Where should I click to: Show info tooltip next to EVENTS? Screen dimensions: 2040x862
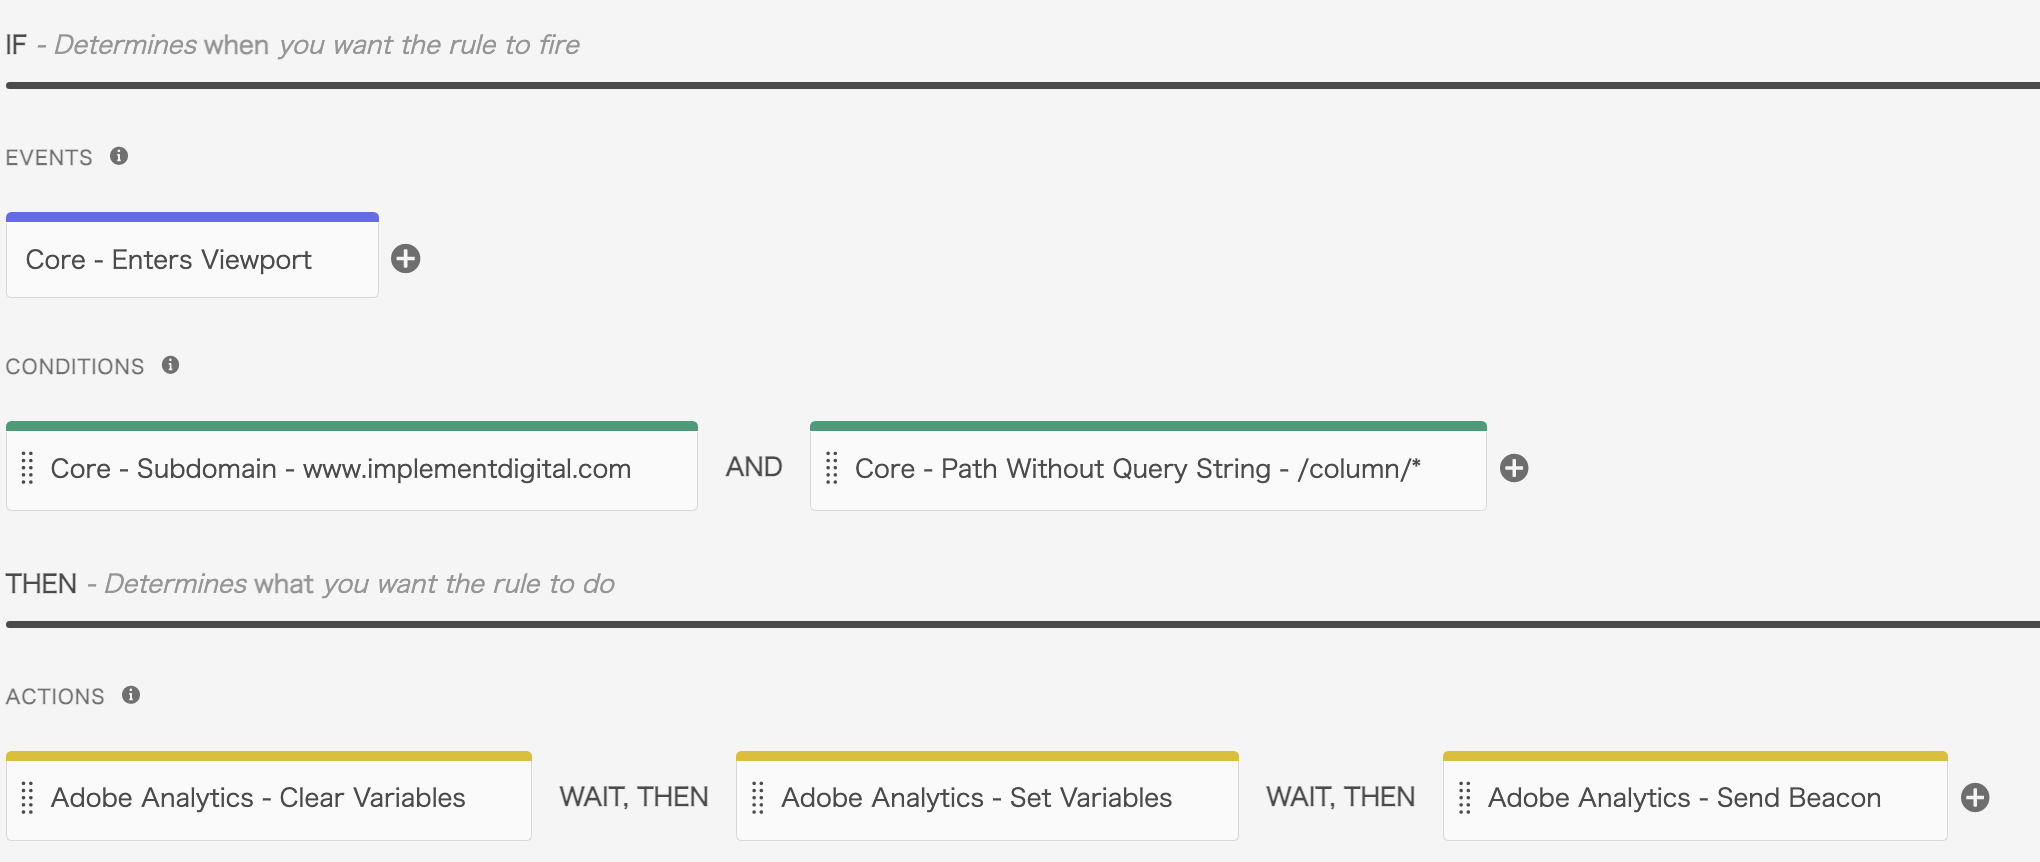coord(119,156)
